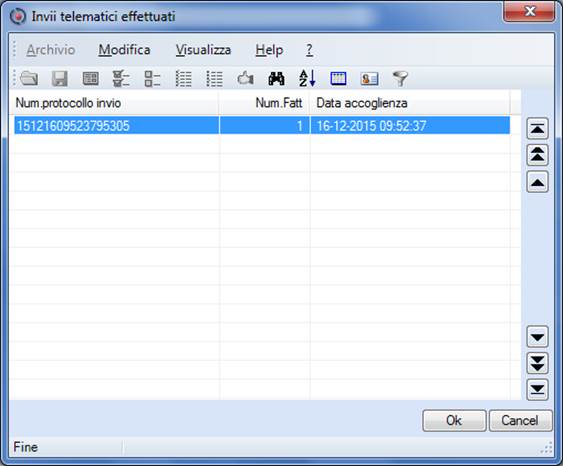Click the open folder toolbar icon

pos(29,78)
